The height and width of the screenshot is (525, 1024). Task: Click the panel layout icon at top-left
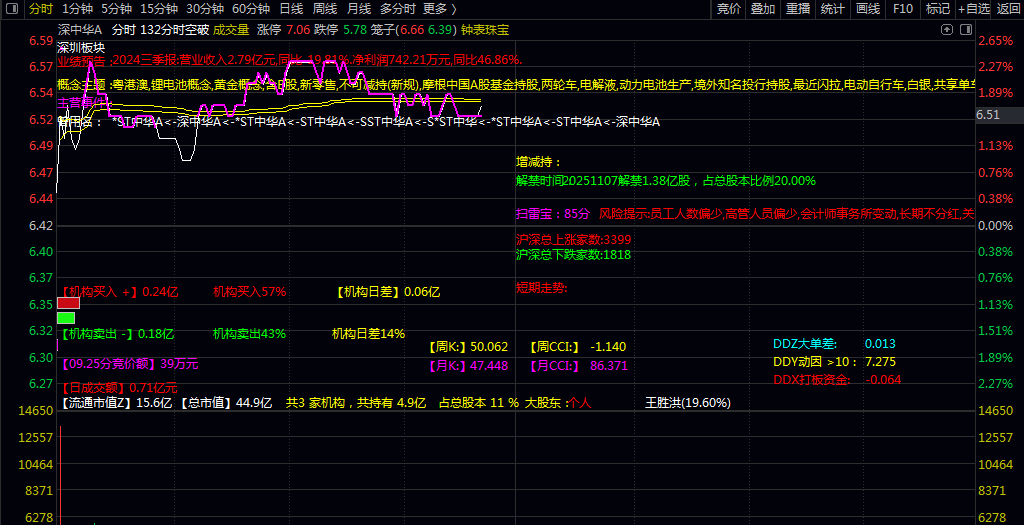coord(12,8)
